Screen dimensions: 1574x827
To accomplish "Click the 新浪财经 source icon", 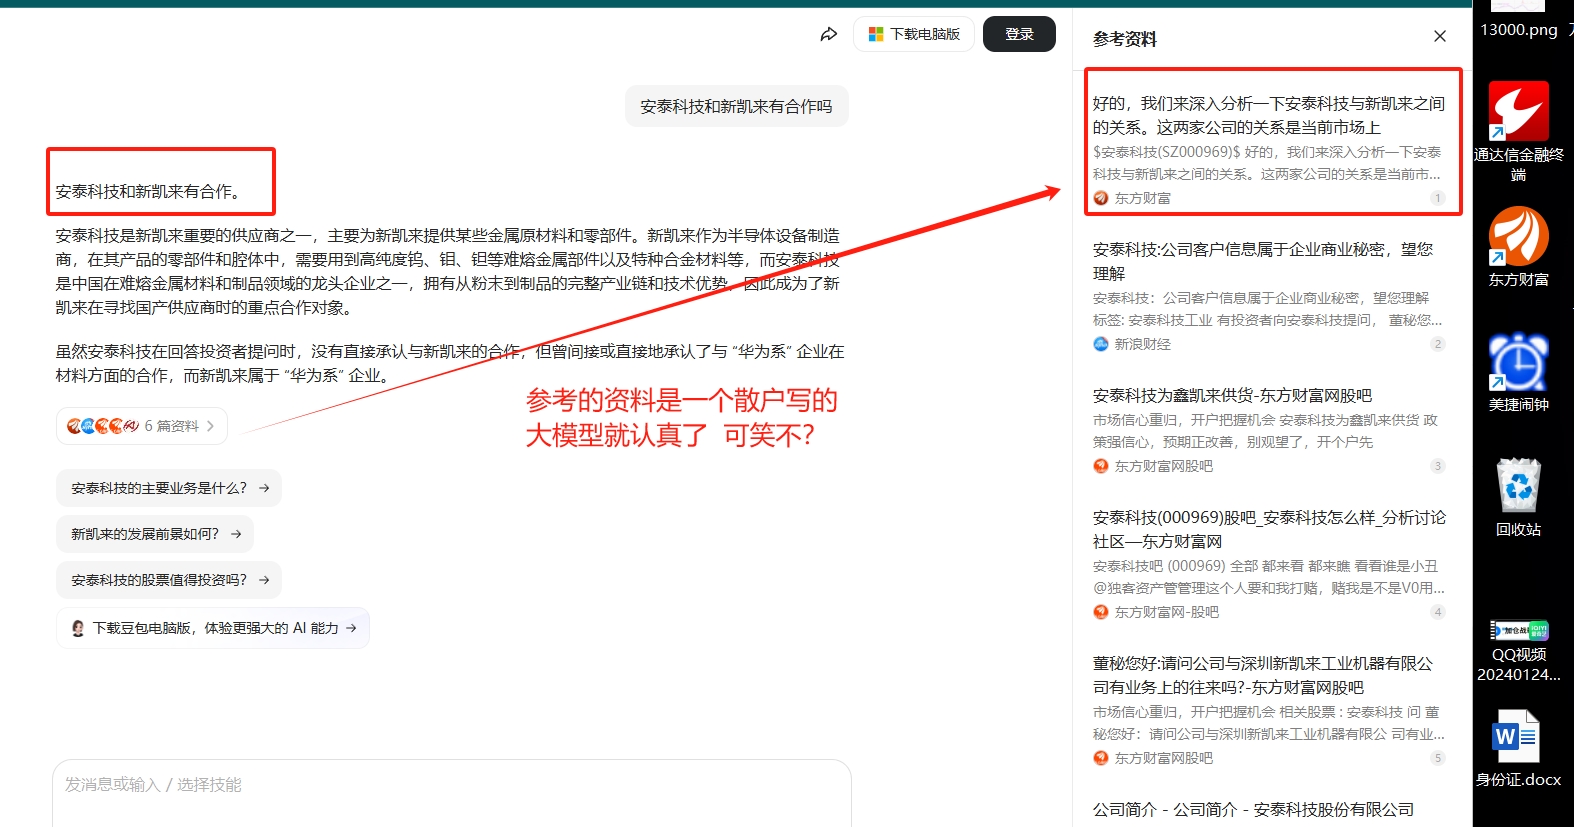I will (x=1101, y=344).
